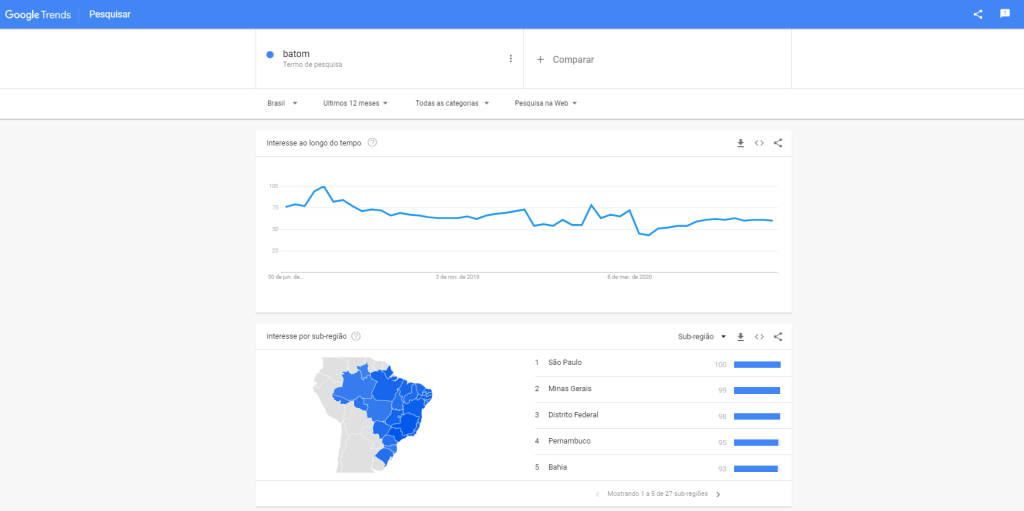Viewport: 1024px width, 511px height.
Task: Go to next page of sub-regions
Action: (x=718, y=494)
